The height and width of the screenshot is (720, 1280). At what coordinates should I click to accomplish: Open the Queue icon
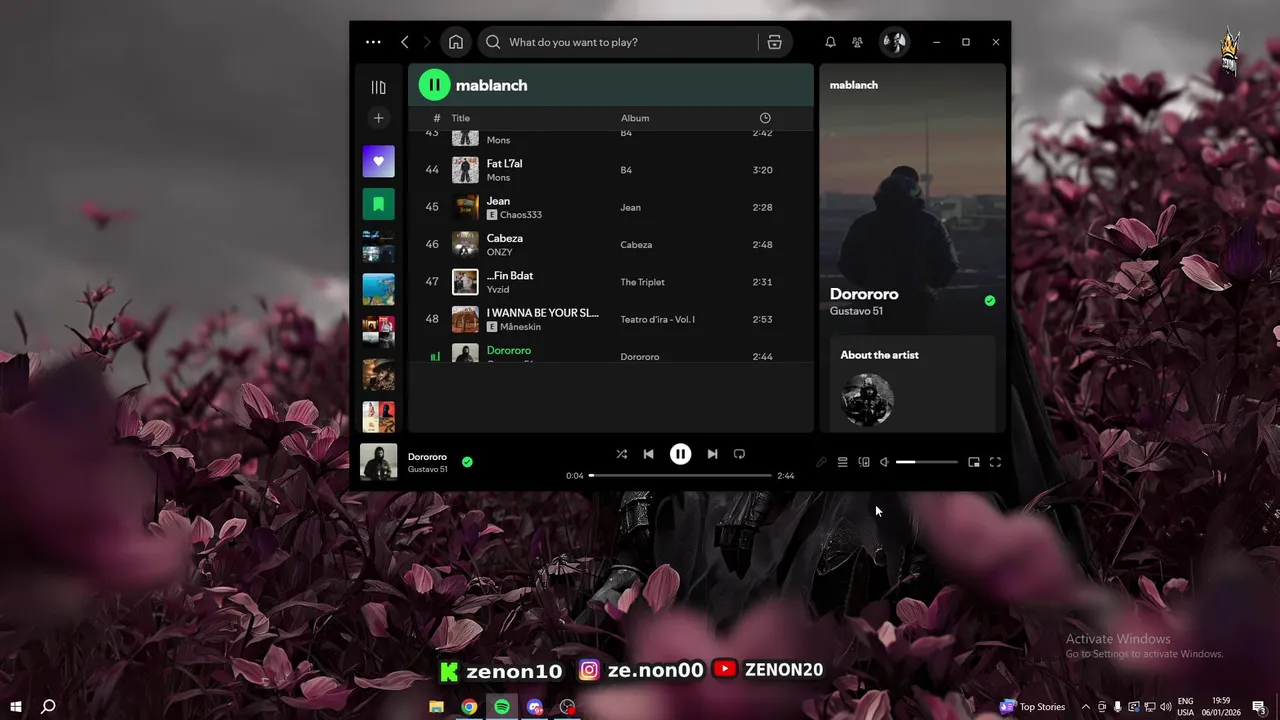coord(843,462)
